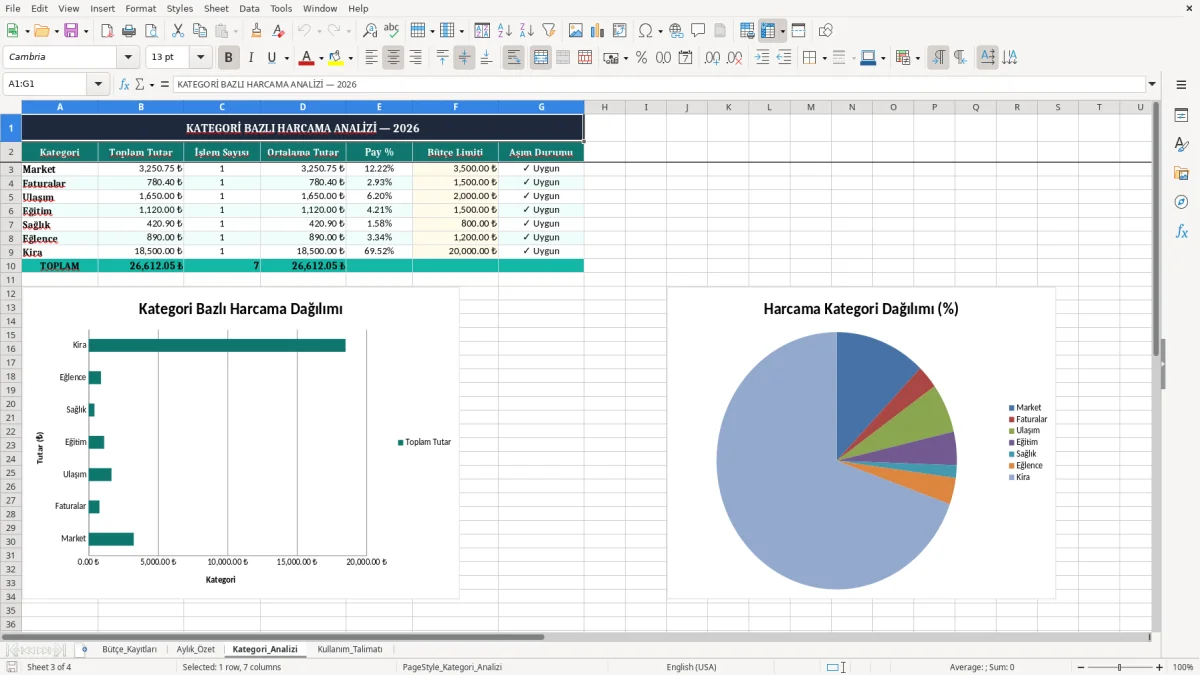Sort descending with the Z-A icon
1200x675 pixels.
coord(526,31)
